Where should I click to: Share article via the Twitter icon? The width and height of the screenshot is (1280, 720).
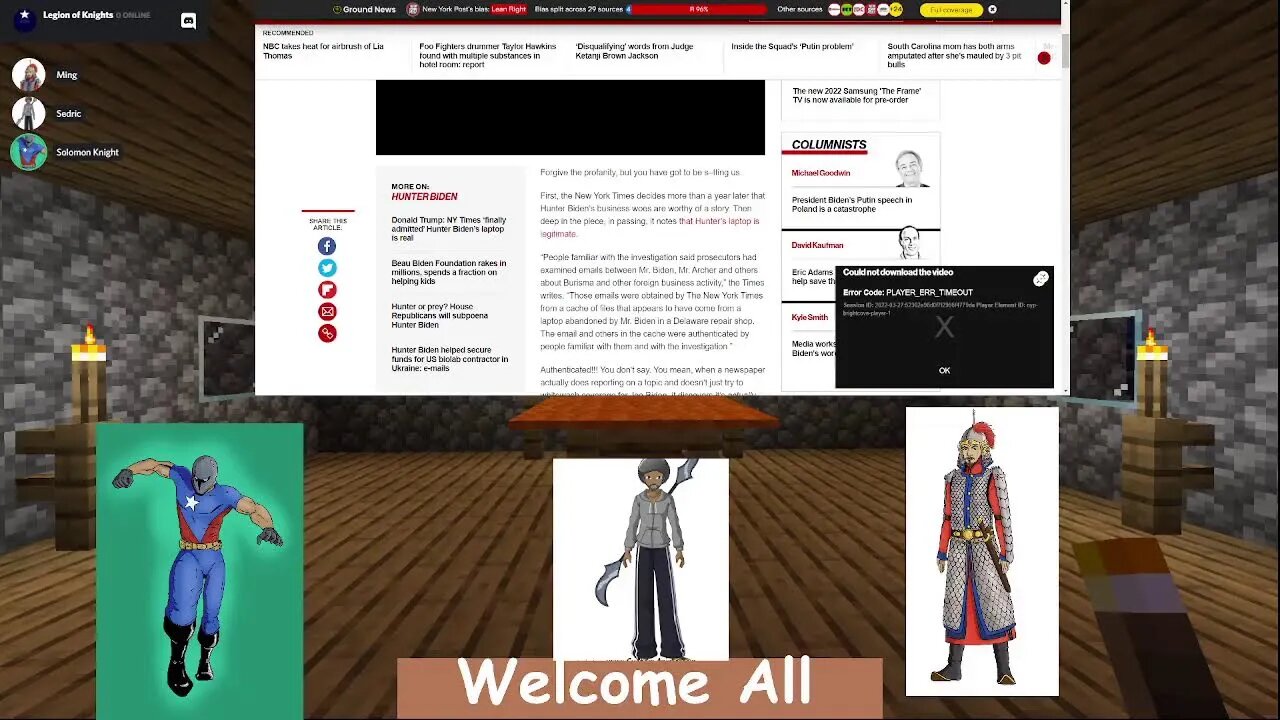click(x=327, y=268)
